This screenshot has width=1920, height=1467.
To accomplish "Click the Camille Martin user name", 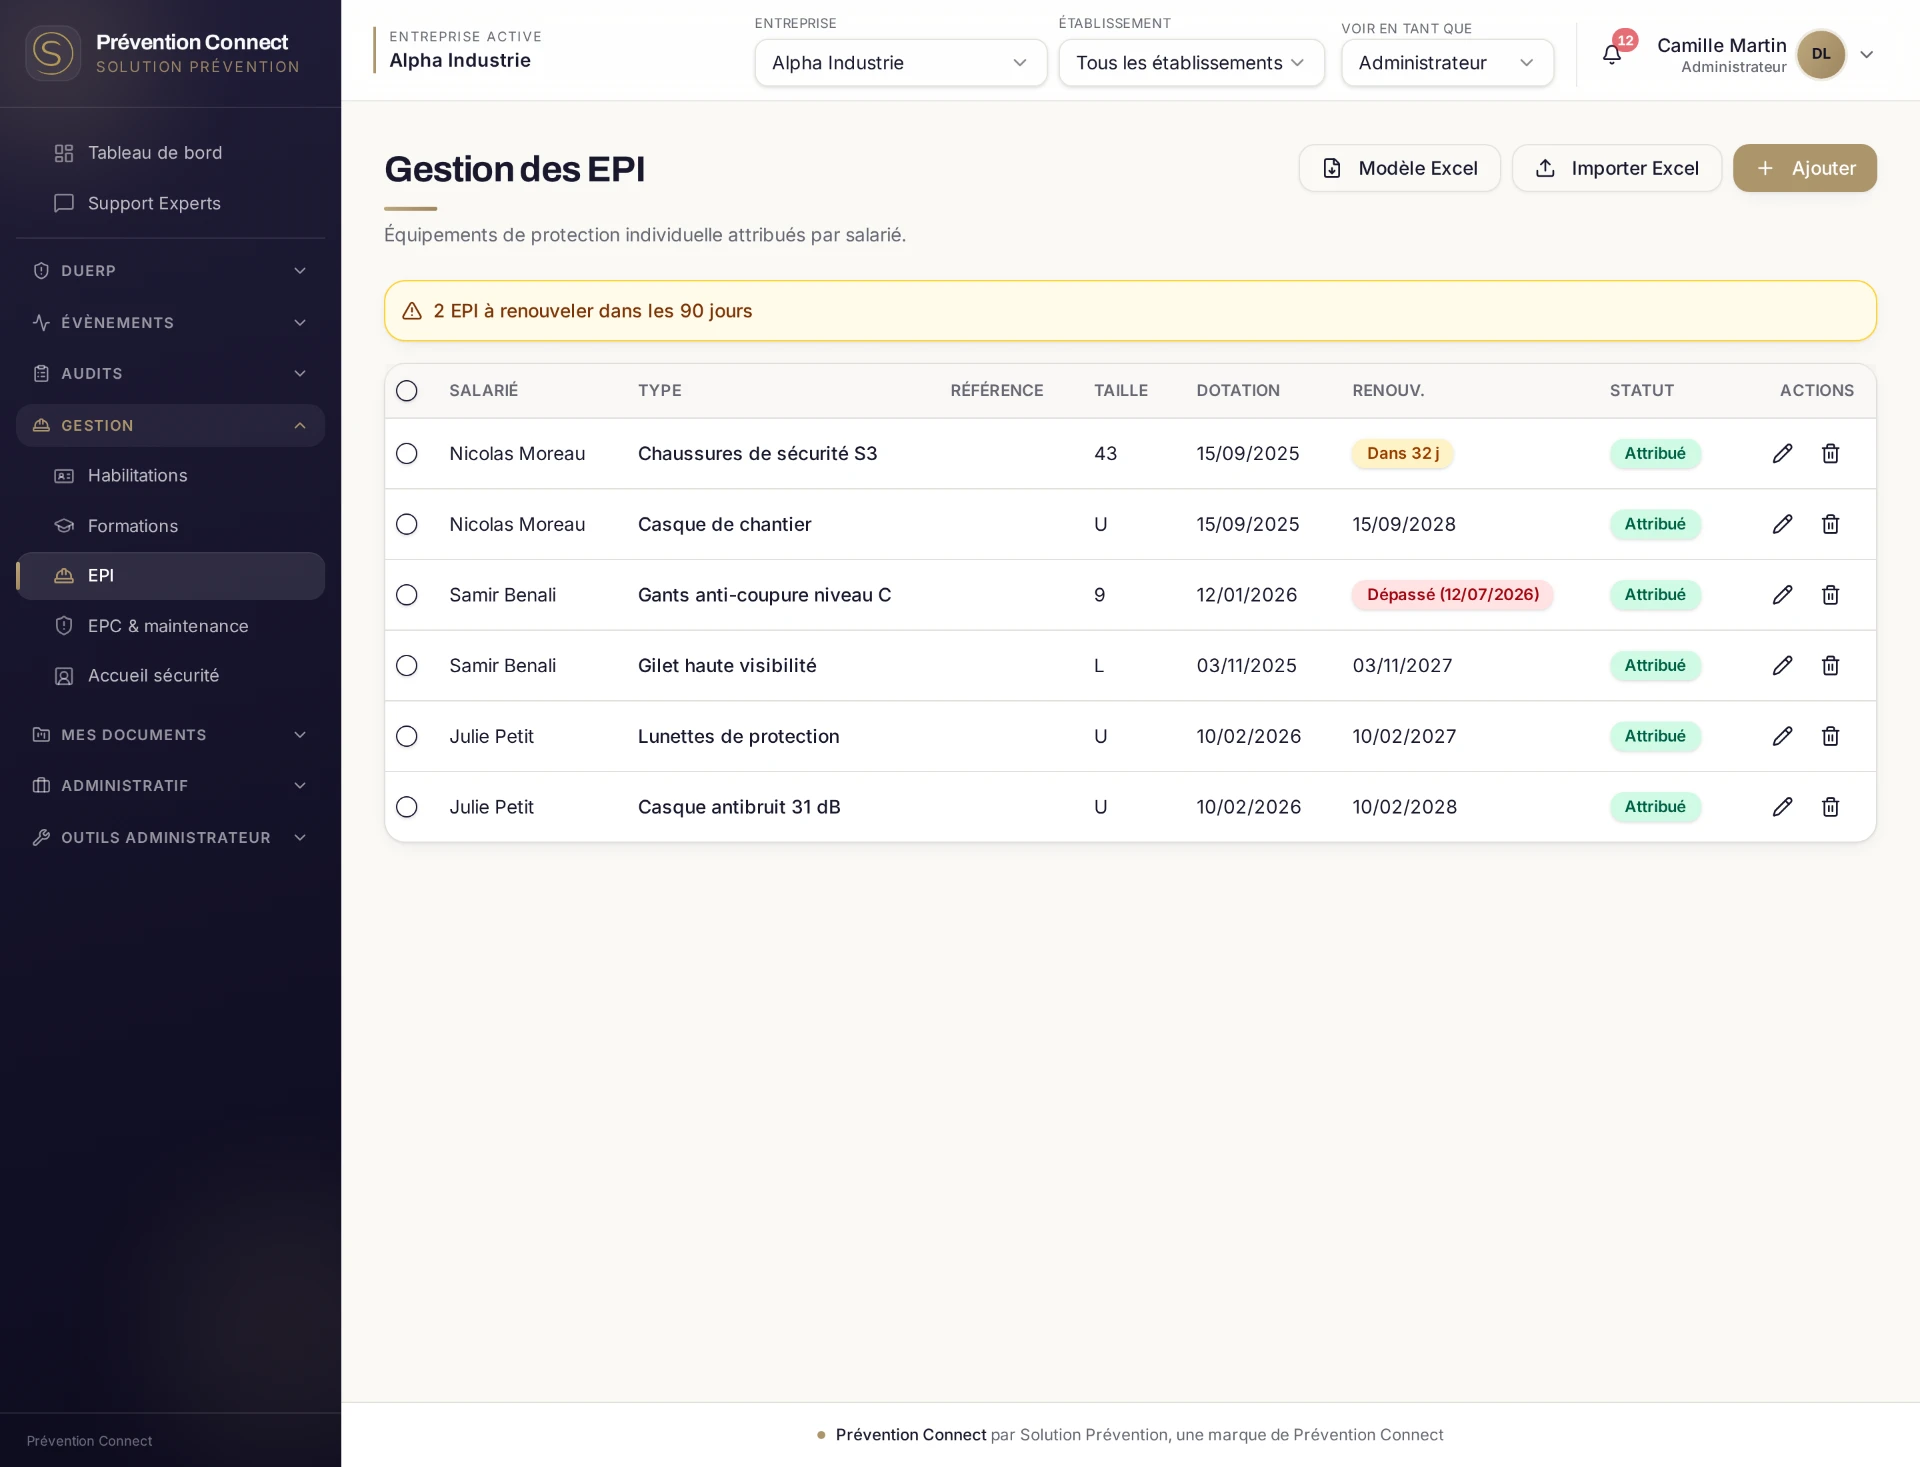I will click(1721, 45).
